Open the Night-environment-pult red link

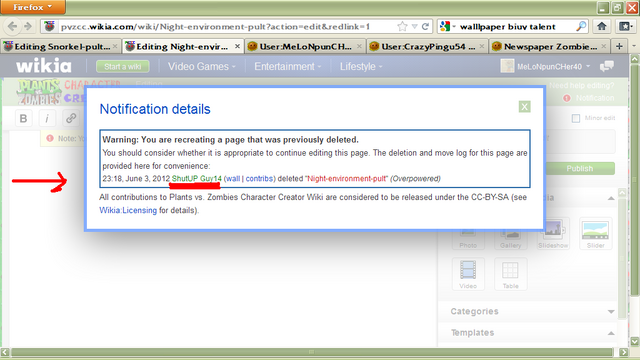click(x=347, y=179)
